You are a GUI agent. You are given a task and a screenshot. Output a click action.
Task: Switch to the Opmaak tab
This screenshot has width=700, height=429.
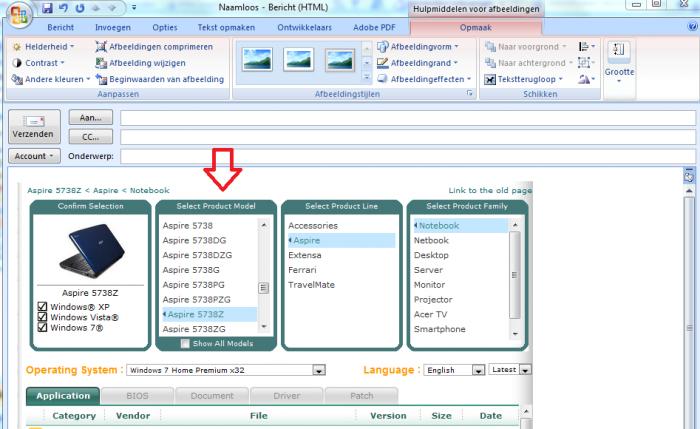(x=475, y=27)
